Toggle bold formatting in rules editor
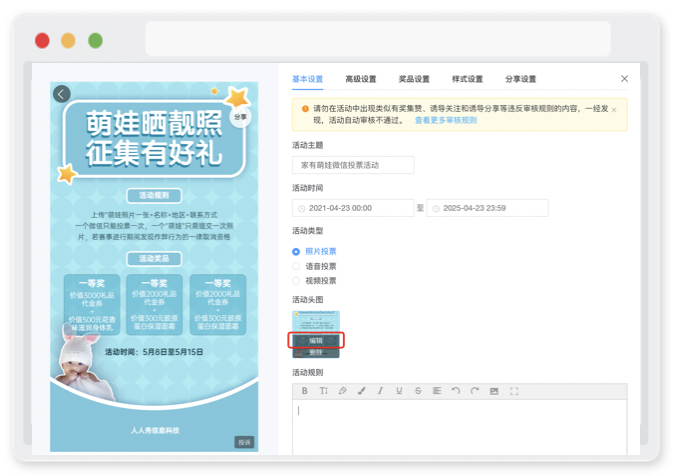 click(x=304, y=391)
